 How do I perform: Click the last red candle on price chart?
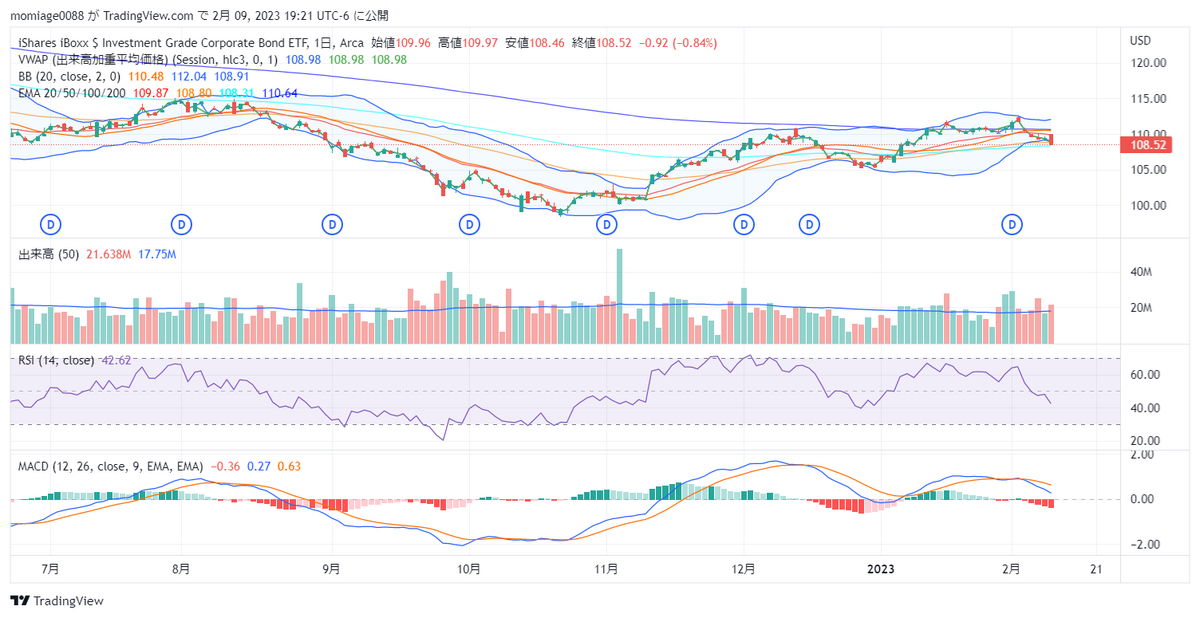pos(1051,139)
